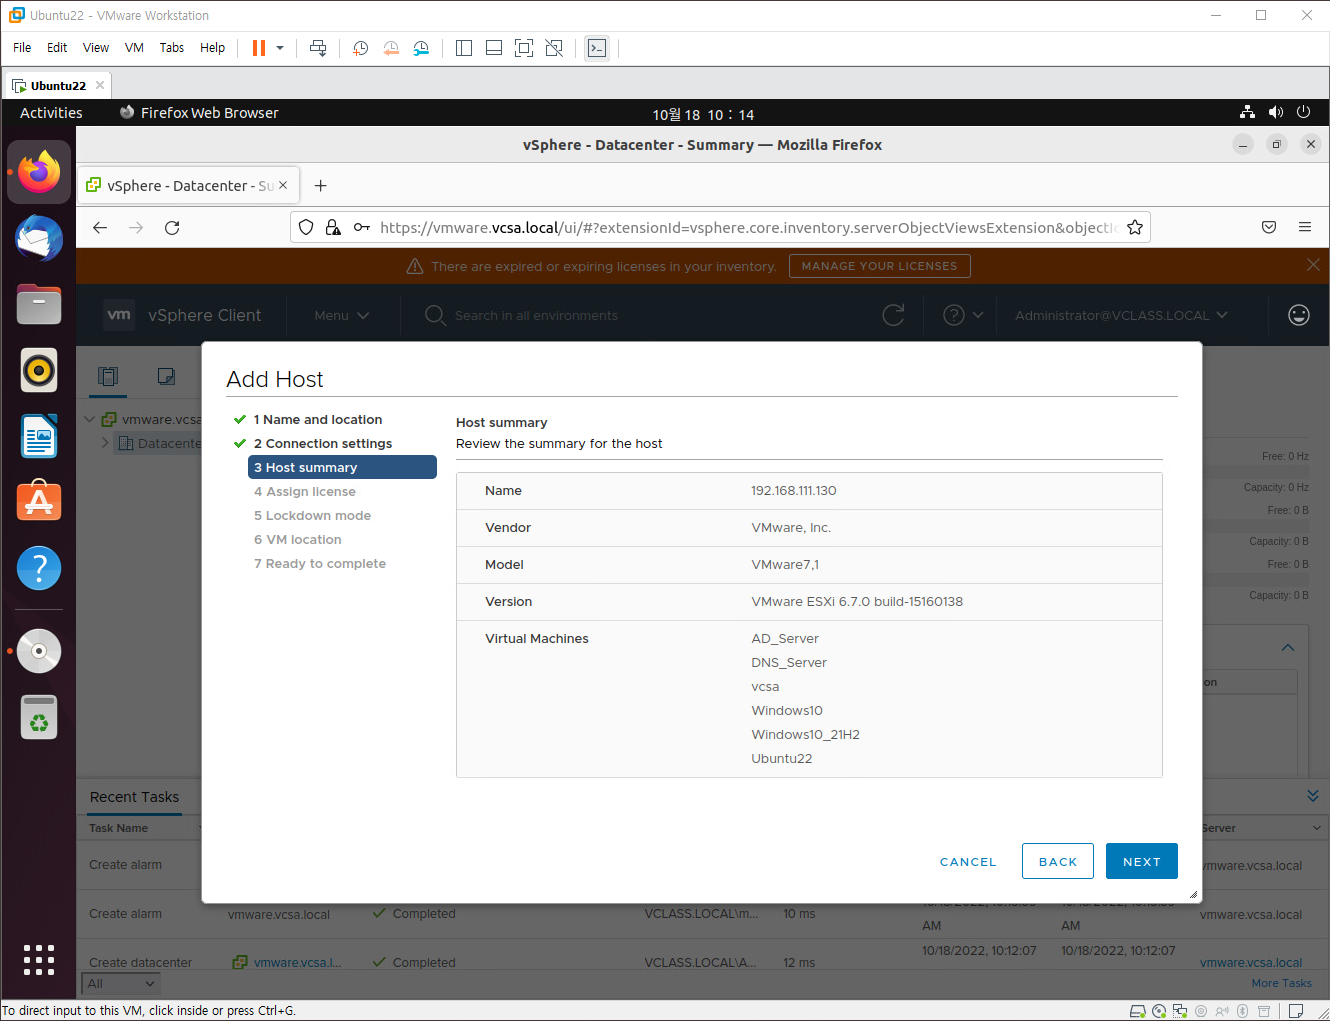Open Firefox hamburger application menu
The height and width of the screenshot is (1021, 1330).
tap(1305, 227)
